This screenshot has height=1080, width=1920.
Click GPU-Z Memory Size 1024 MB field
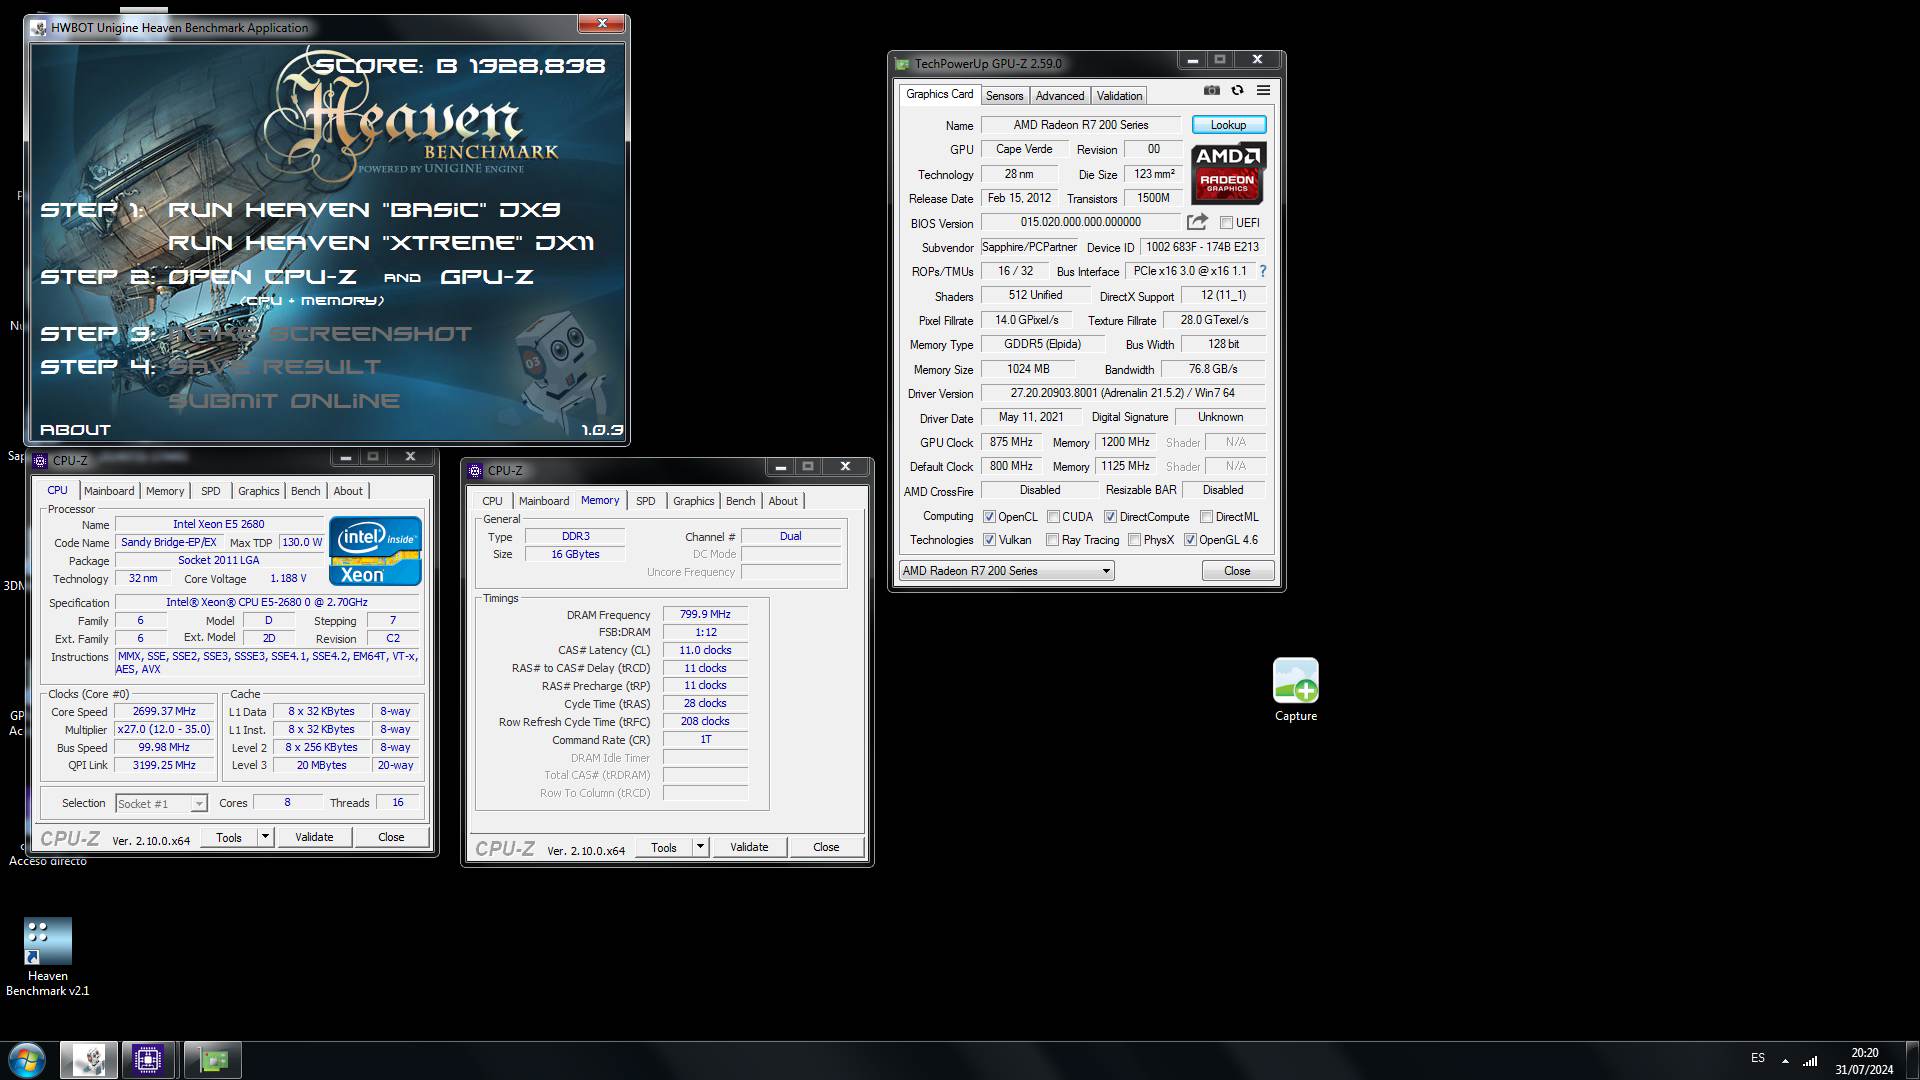[1028, 369]
